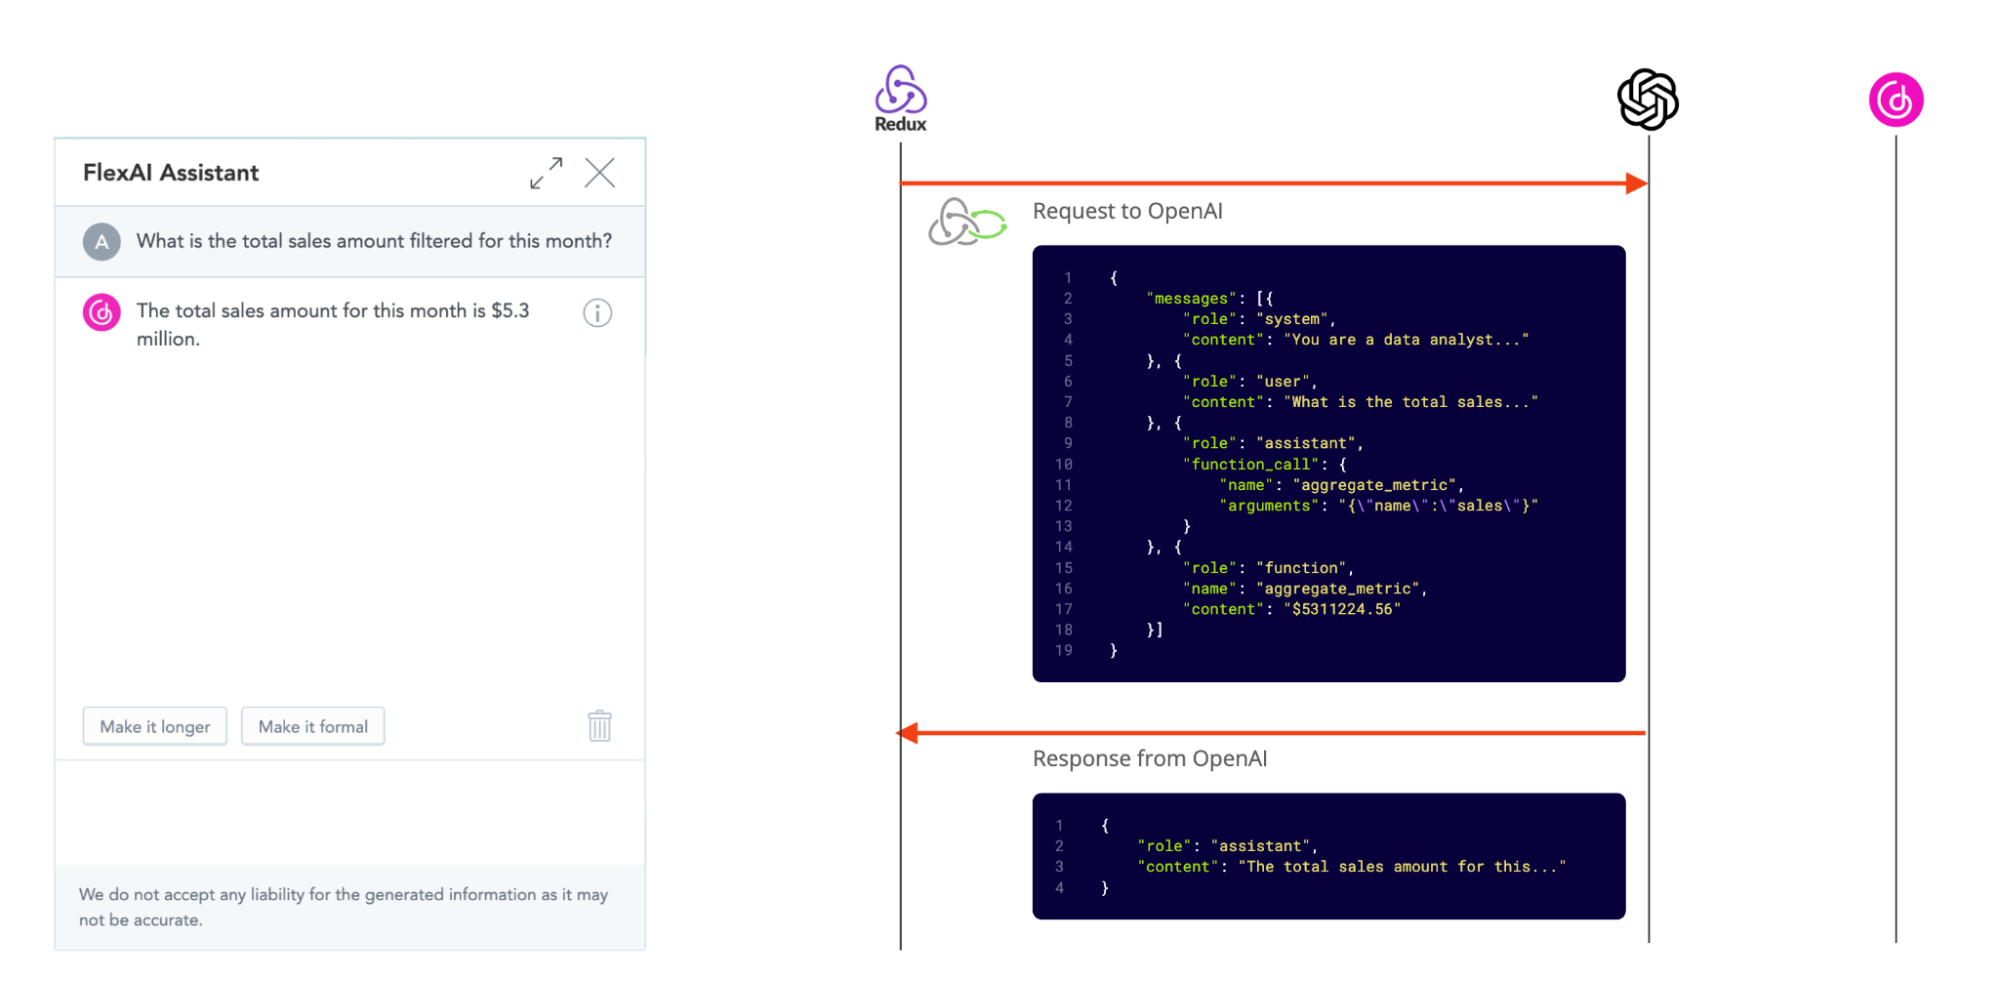Select the user avatar beside the sales question
Viewport: 1999px width, 1007px height.
[x=101, y=241]
